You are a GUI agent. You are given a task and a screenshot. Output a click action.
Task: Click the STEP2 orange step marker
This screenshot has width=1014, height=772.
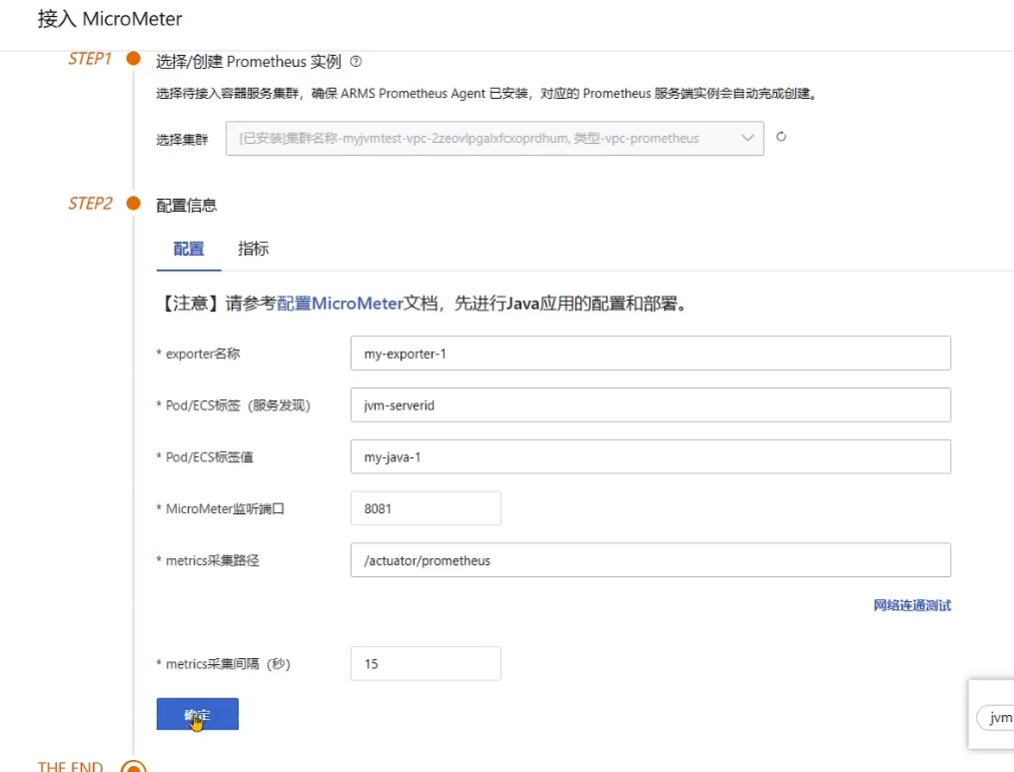pos(133,203)
